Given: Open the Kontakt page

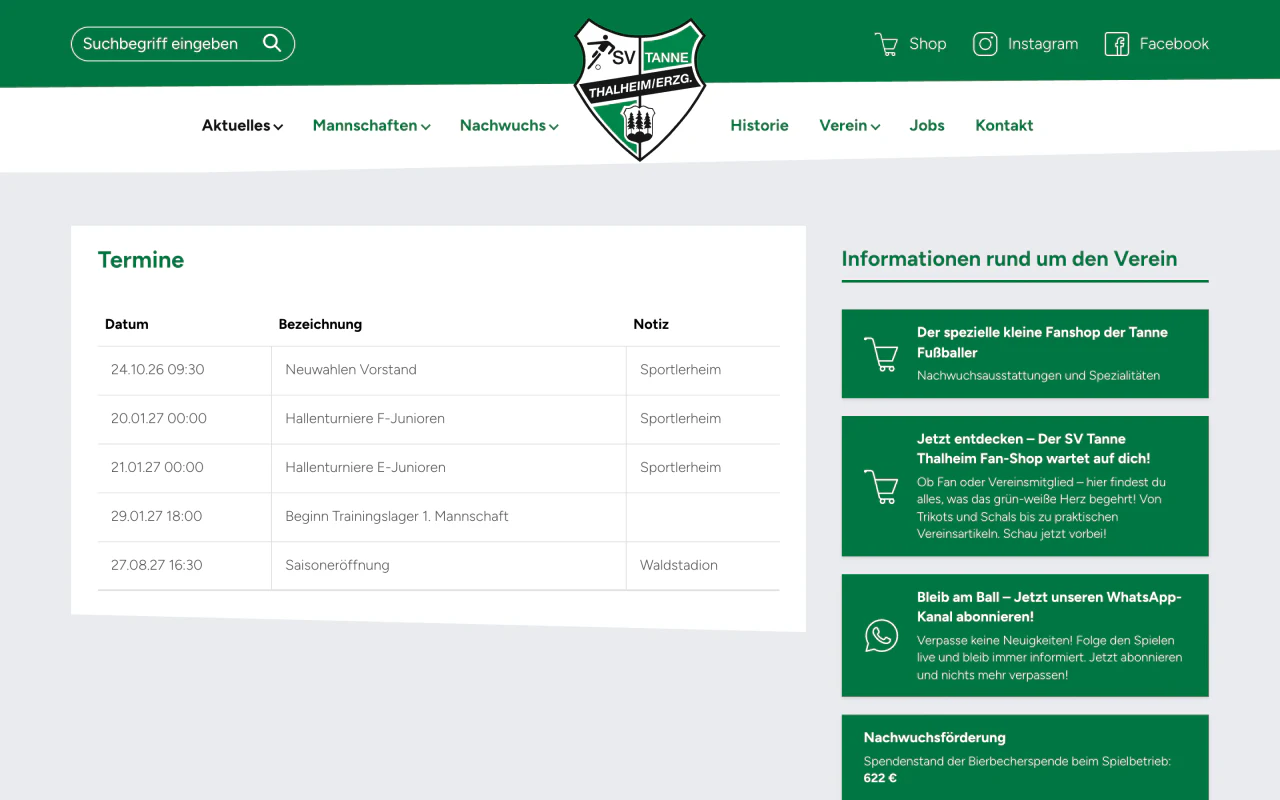Looking at the screenshot, I should (x=1004, y=125).
